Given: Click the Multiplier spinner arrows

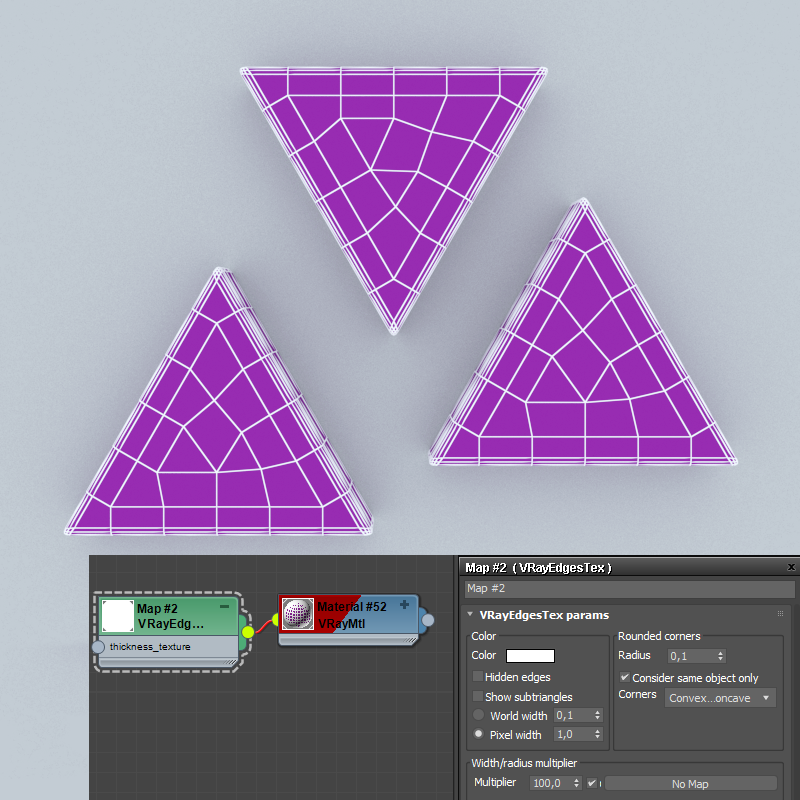Looking at the screenshot, I should [x=577, y=783].
